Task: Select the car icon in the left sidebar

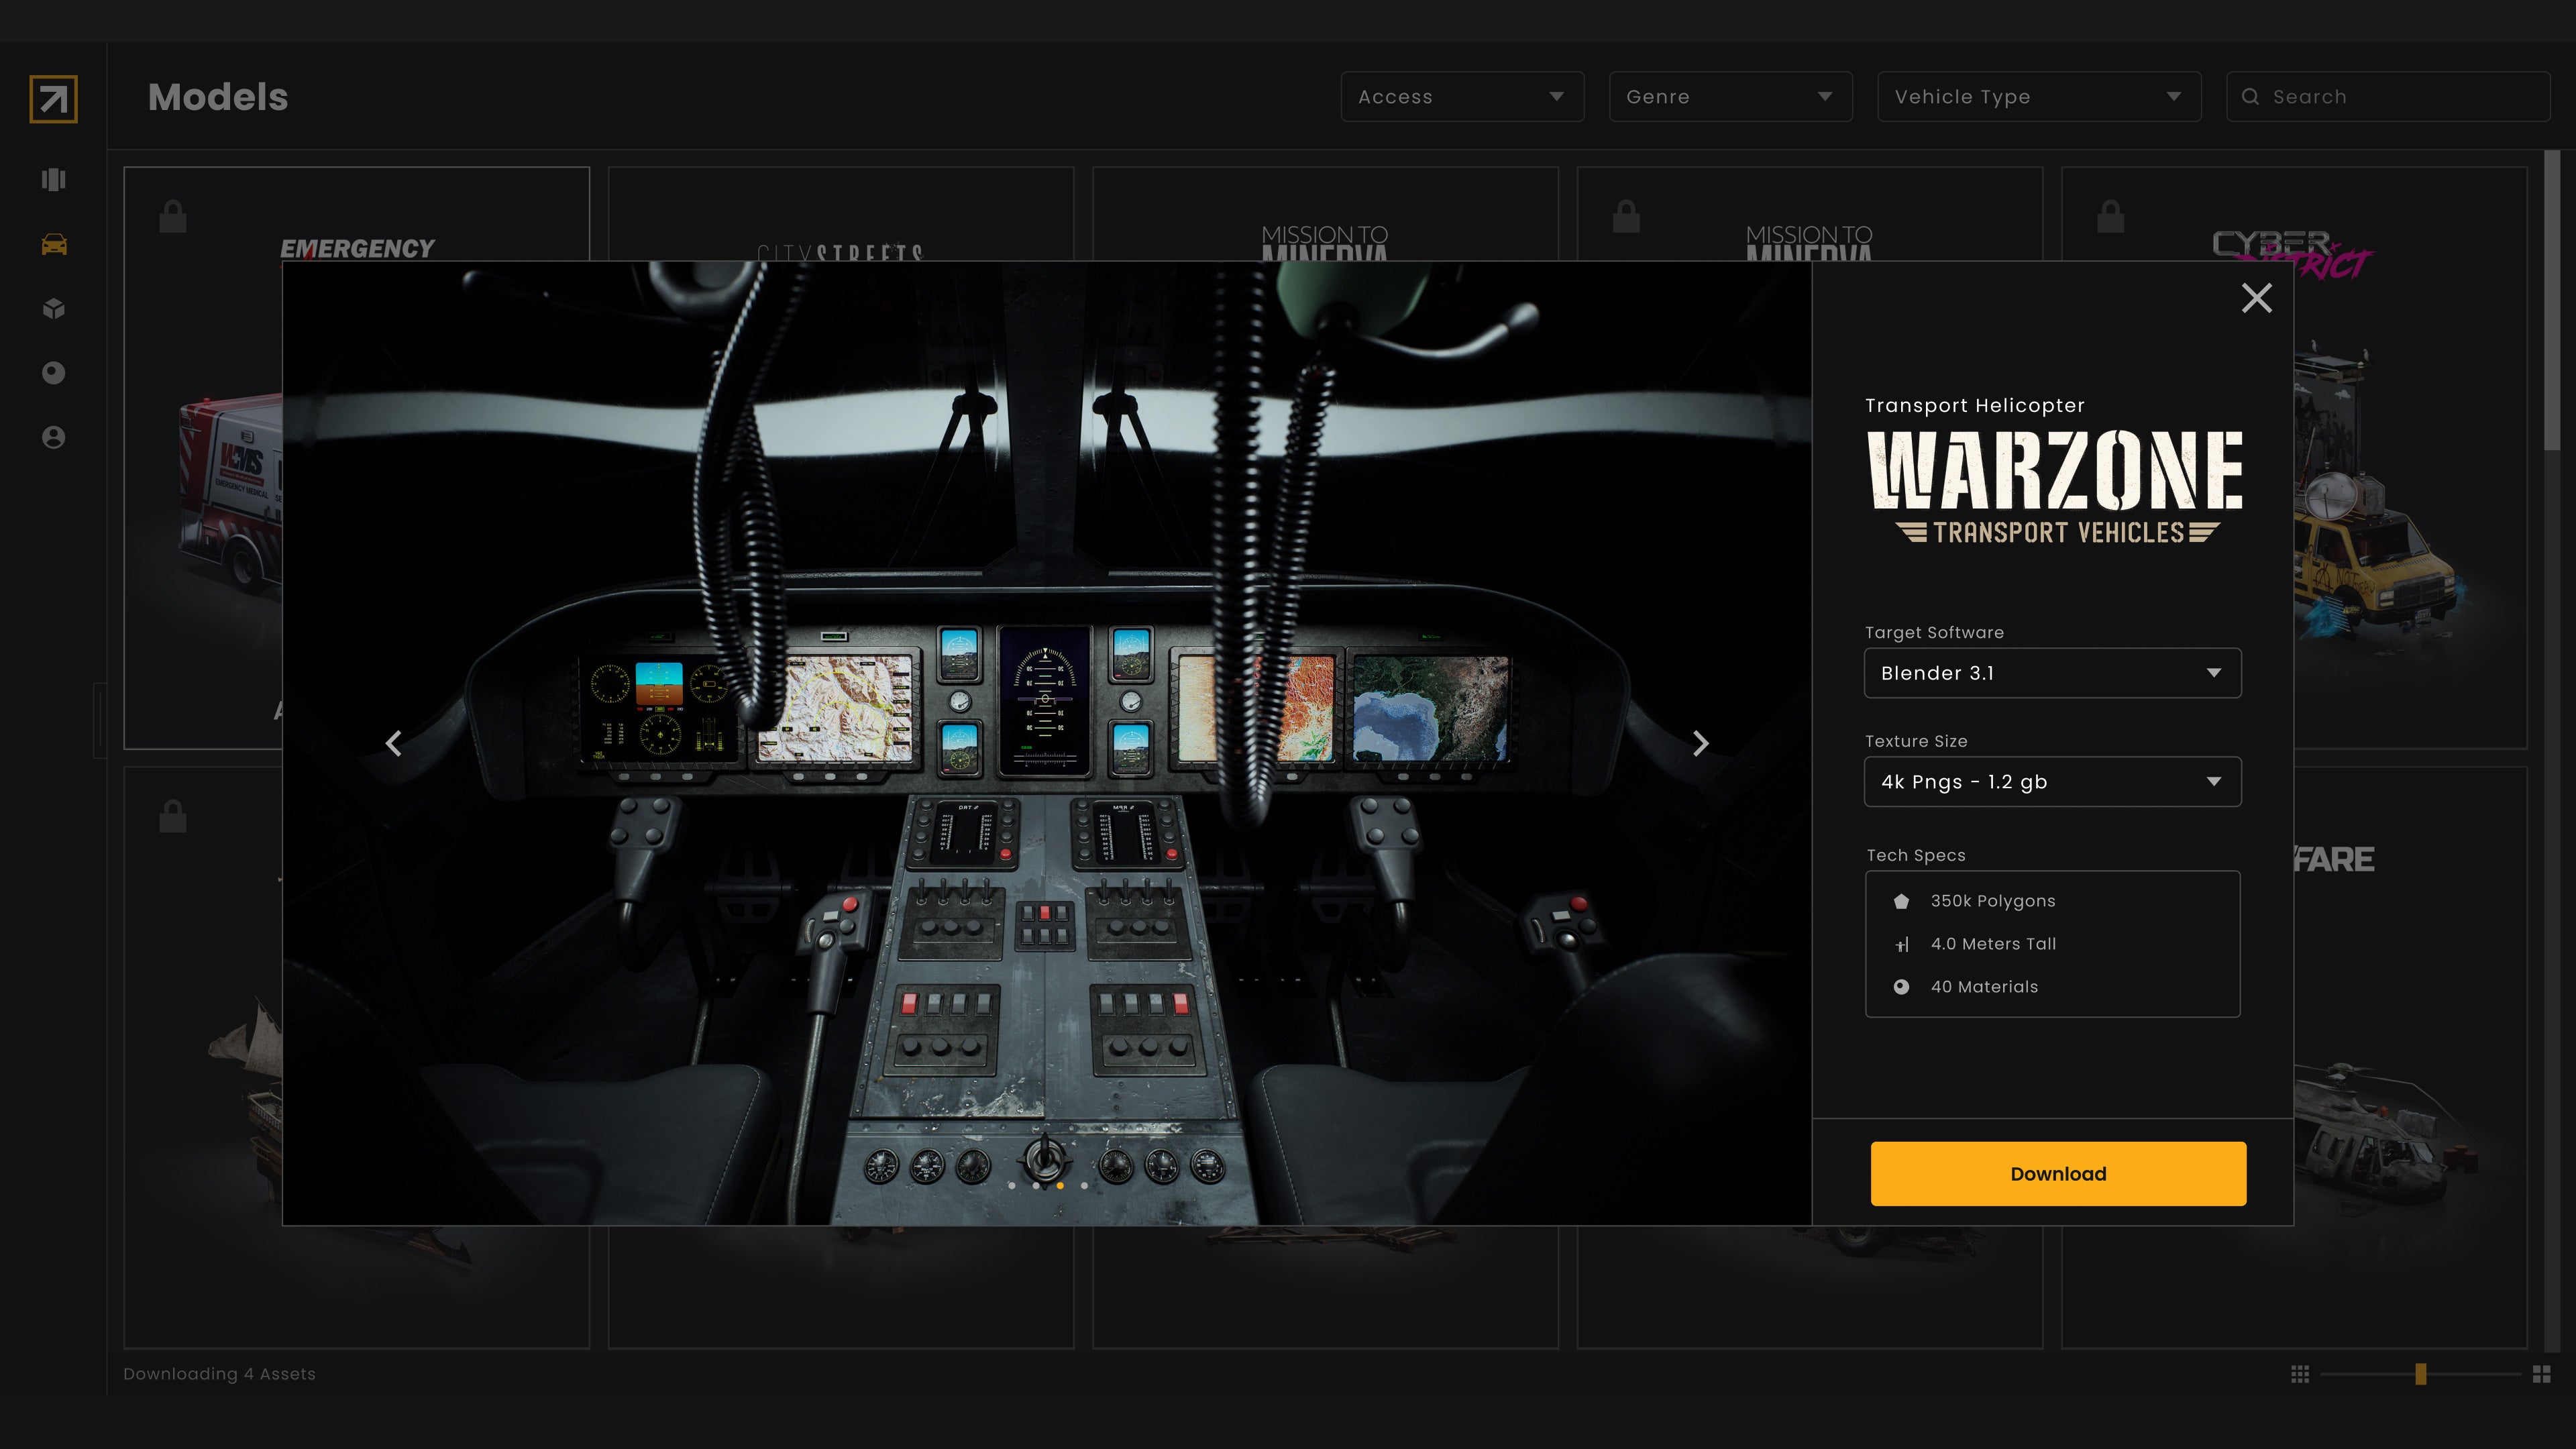Action: tap(53, 244)
